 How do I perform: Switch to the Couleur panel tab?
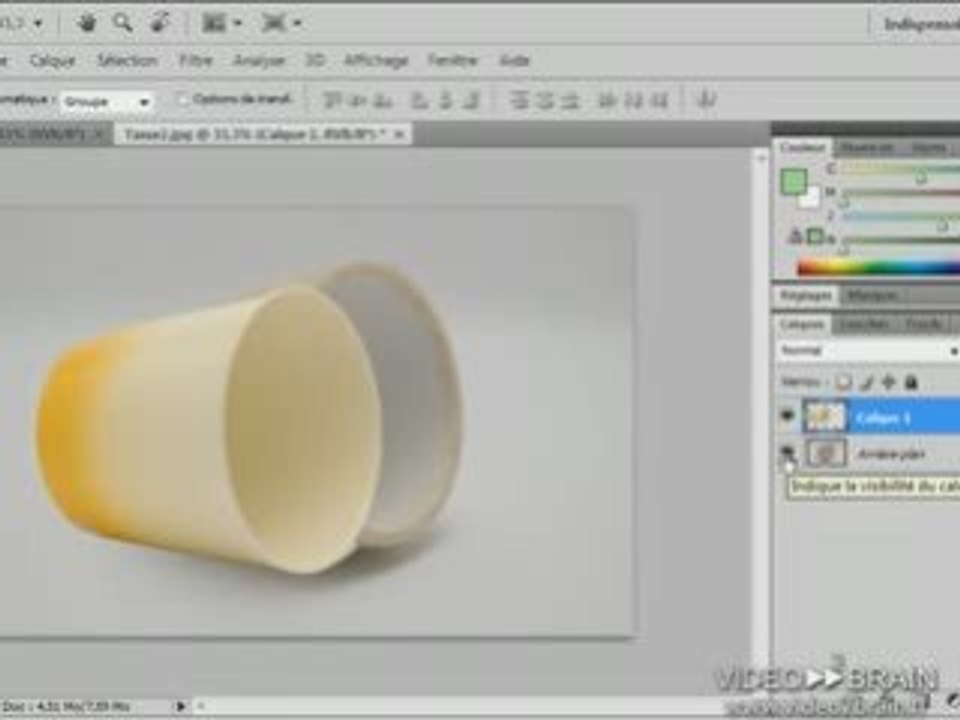point(802,148)
